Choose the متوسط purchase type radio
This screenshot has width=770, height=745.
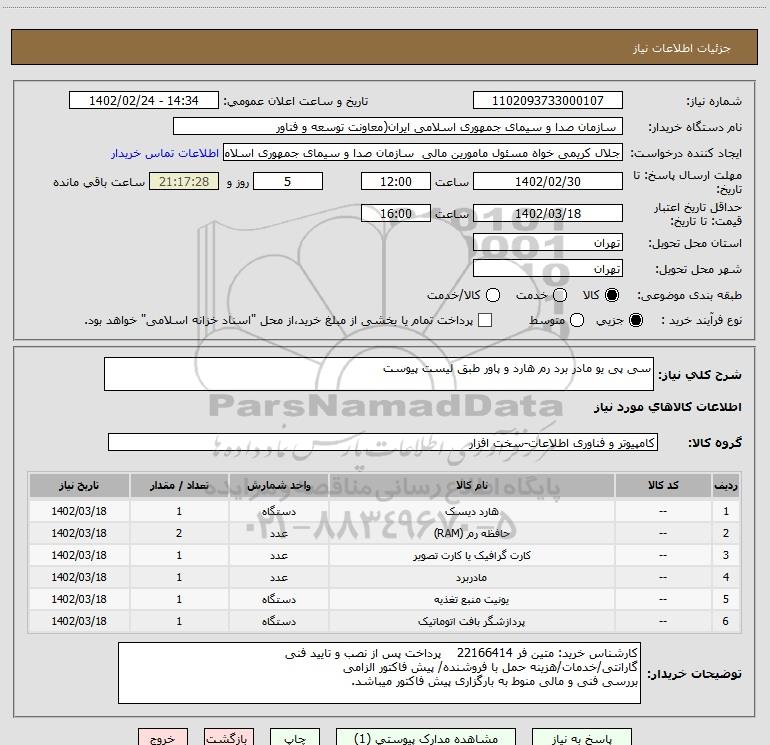pos(577,320)
